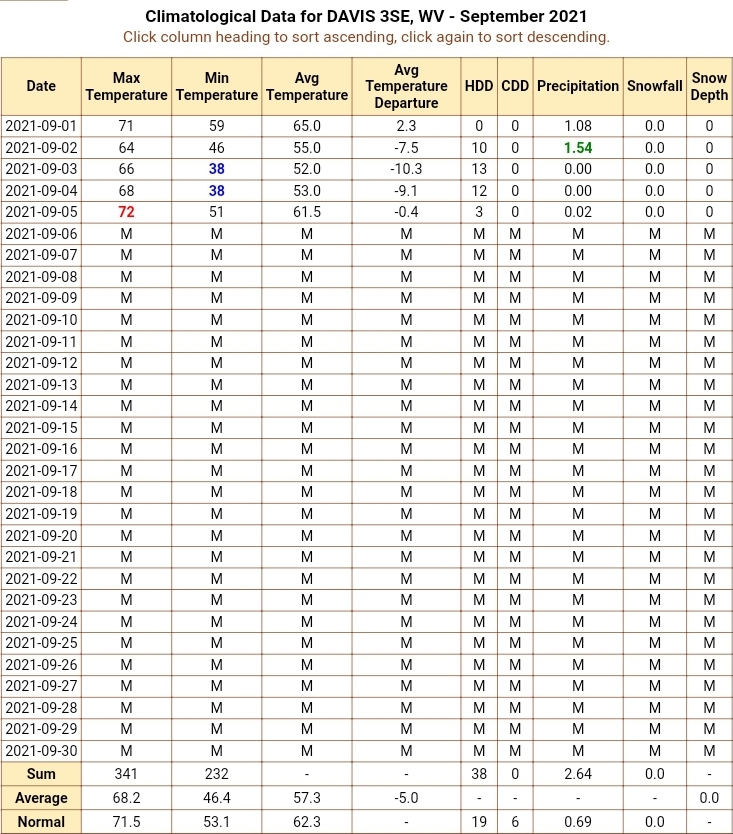Click the normal CDD value 6
The width and height of the screenshot is (733, 834).
point(515,822)
